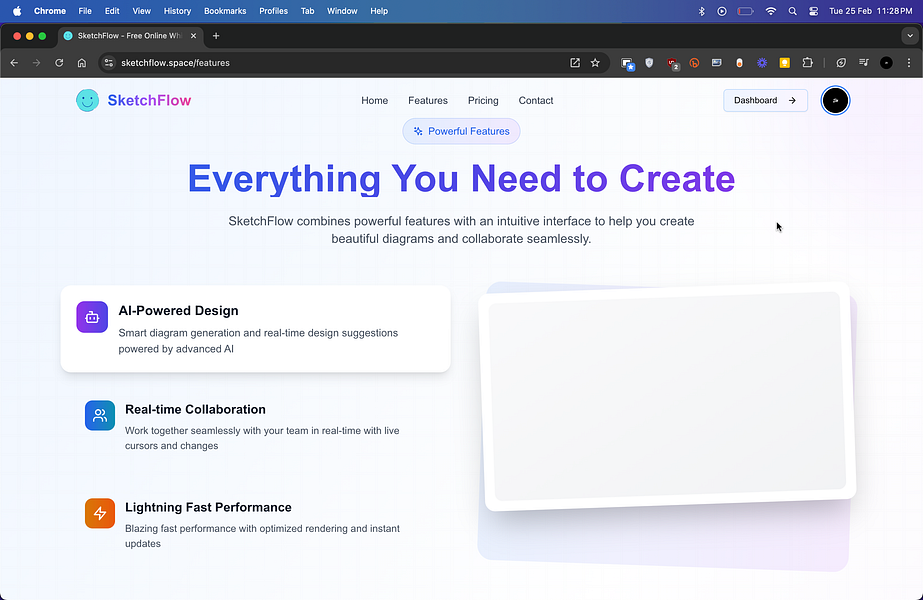Open the Contact nav link

536,101
